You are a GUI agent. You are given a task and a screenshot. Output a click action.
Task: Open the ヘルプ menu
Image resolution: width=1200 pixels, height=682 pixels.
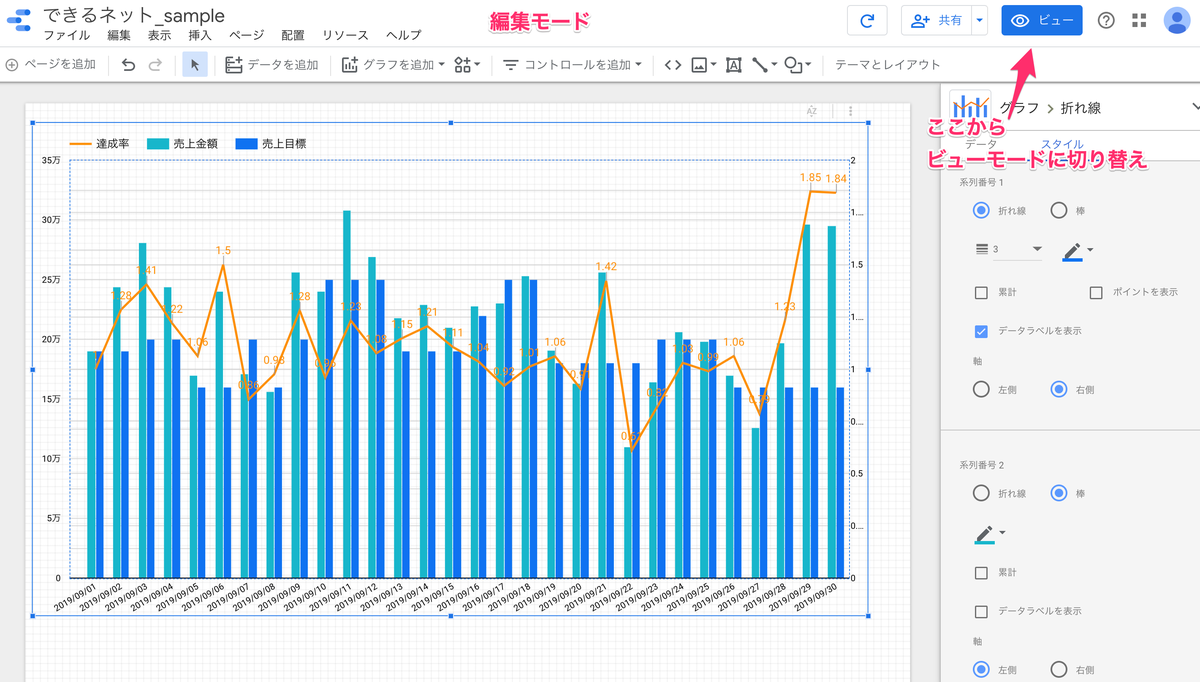(x=403, y=35)
